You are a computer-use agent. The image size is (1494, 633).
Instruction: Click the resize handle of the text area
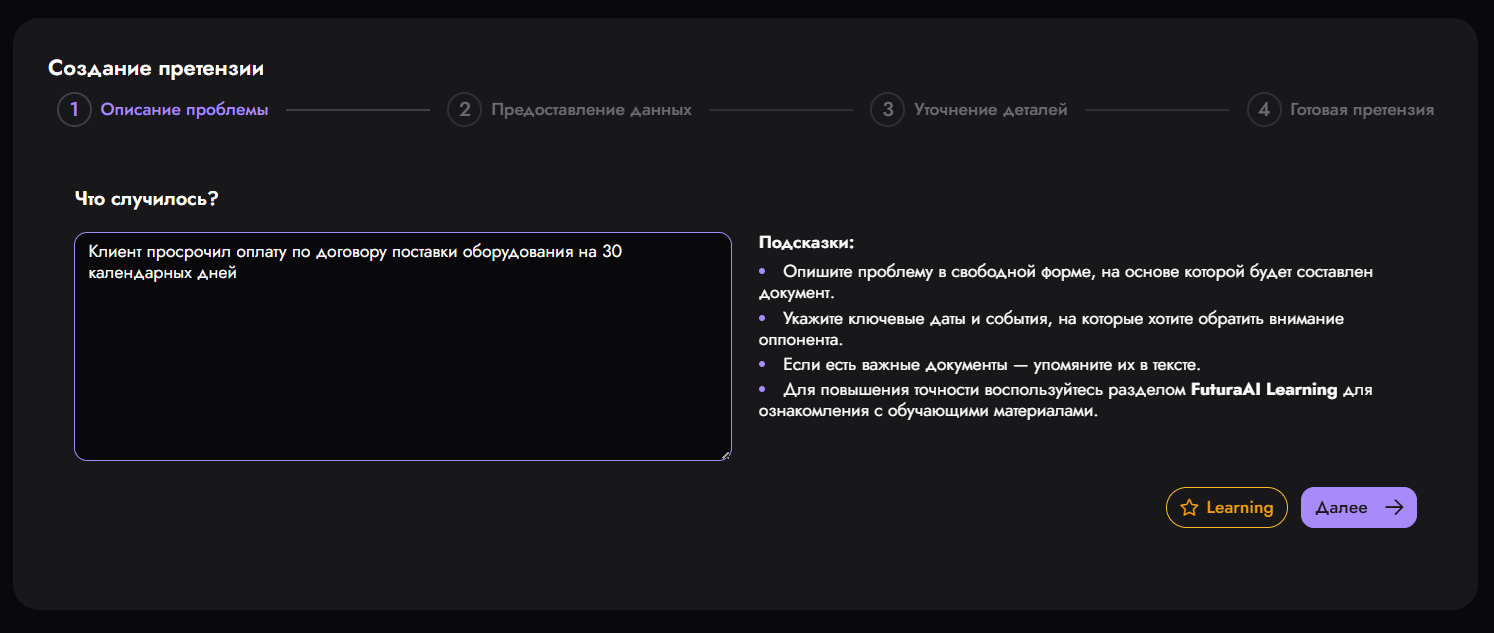click(x=724, y=455)
